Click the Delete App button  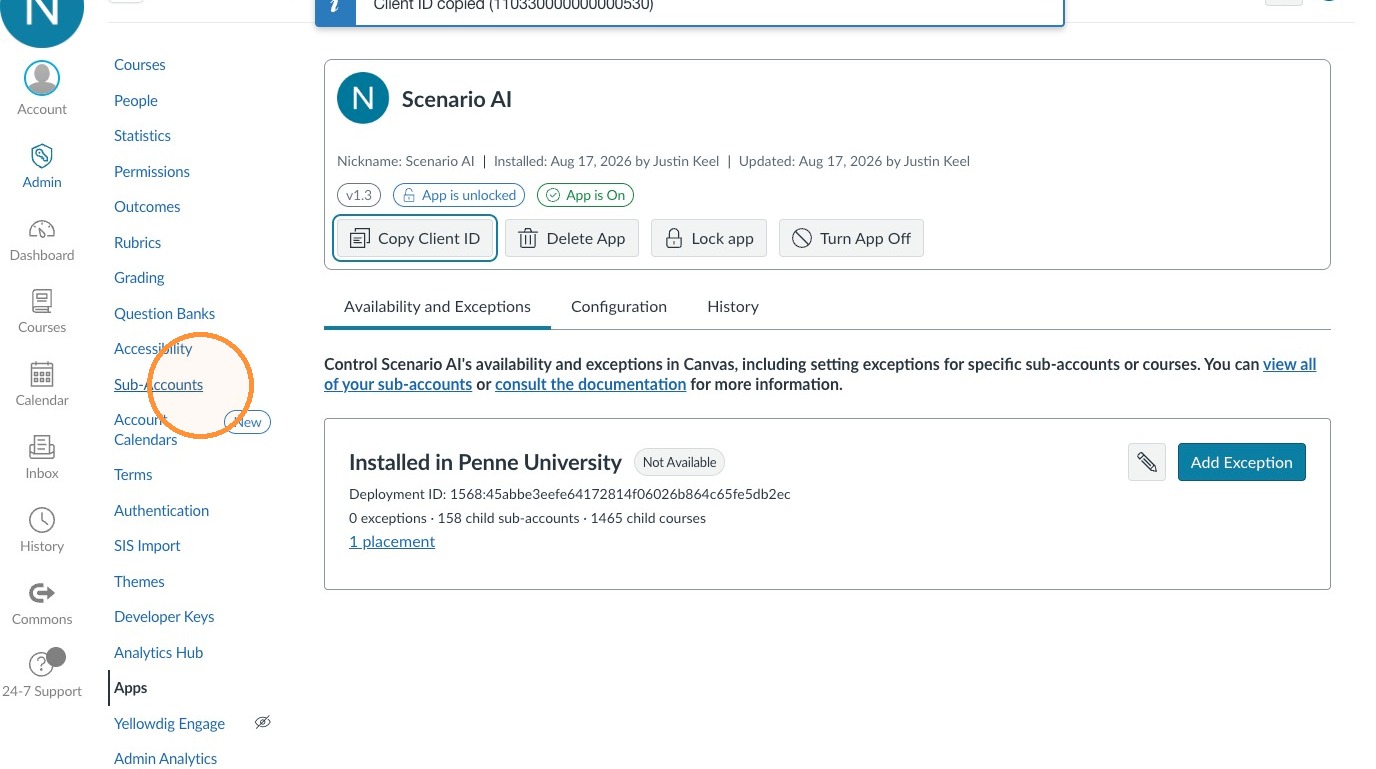[x=572, y=238]
